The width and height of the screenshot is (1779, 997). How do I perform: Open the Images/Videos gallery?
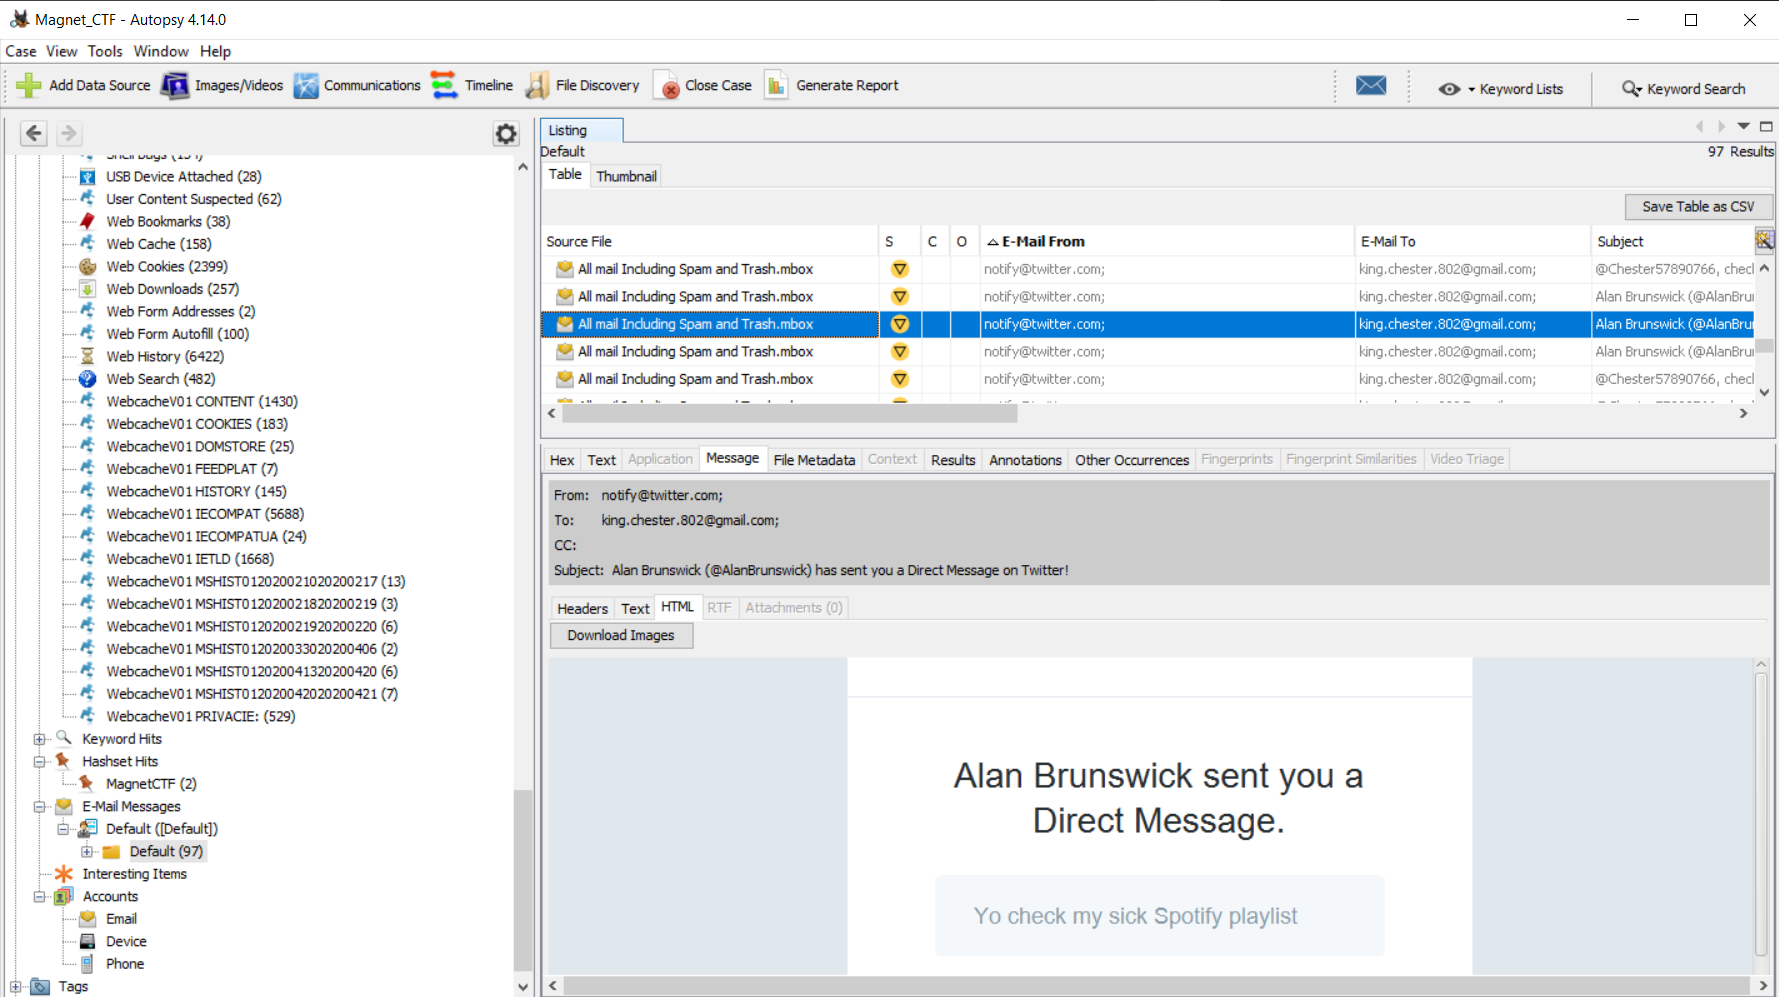point(223,86)
